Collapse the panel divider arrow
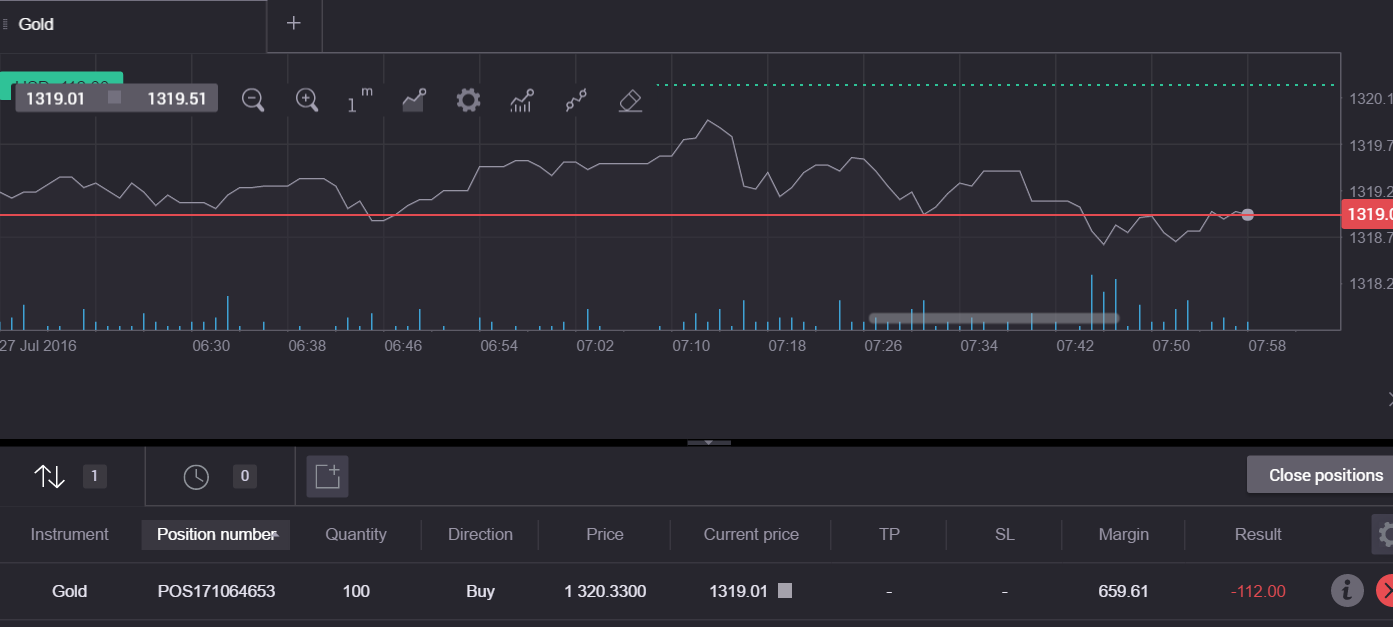 coord(708,442)
